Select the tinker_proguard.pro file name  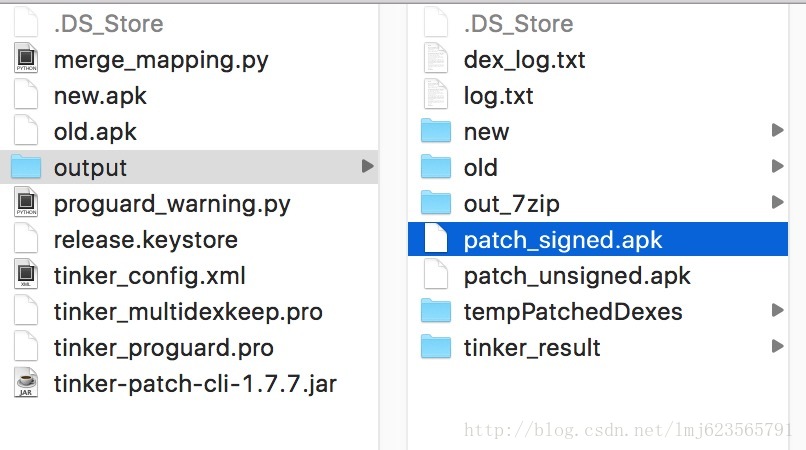pos(164,348)
